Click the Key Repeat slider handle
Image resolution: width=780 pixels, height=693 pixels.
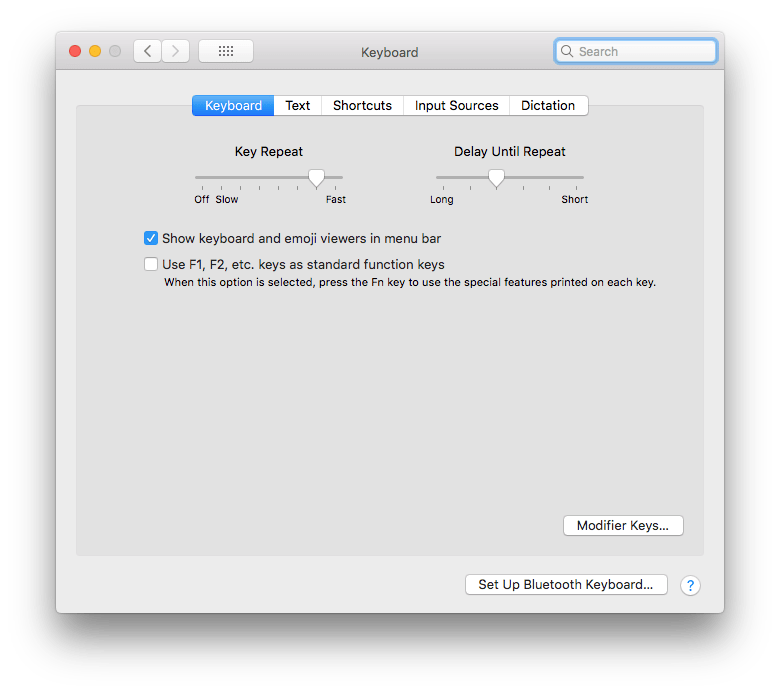[316, 178]
